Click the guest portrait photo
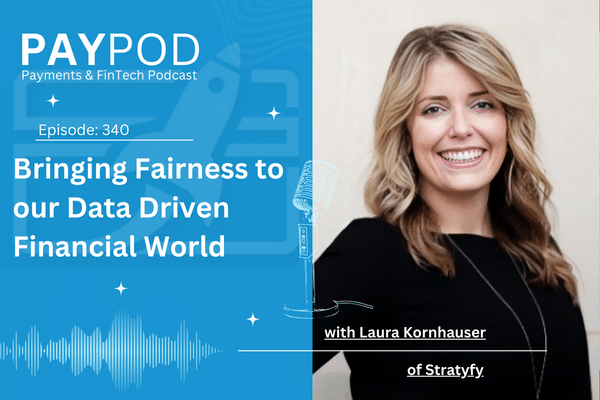The image size is (600, 400). (456, 200)
